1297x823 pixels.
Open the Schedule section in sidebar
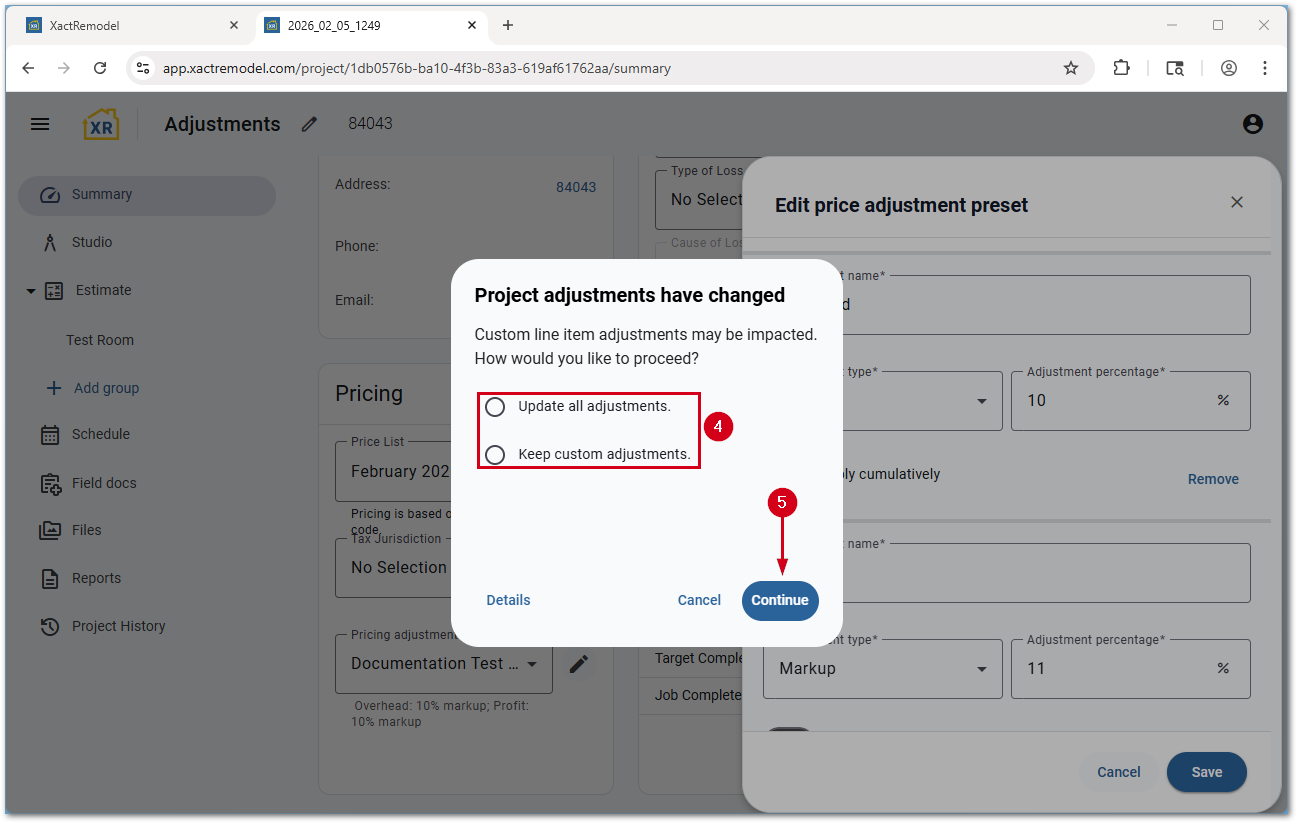pyautogui.click(x=99, y=434)
